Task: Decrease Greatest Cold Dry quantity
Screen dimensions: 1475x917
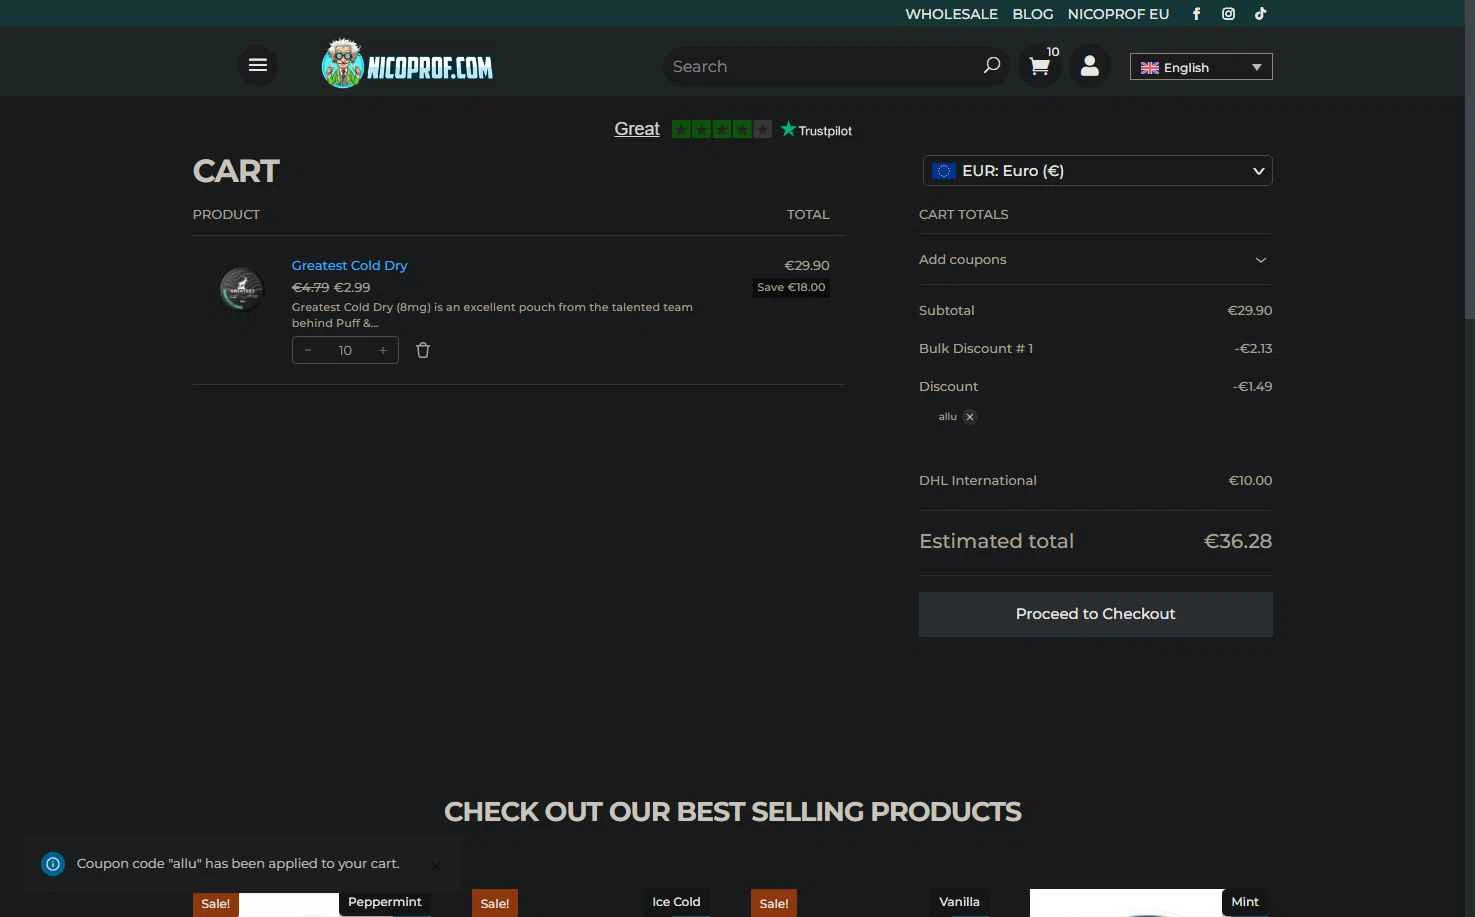Action: coord(308,350)
